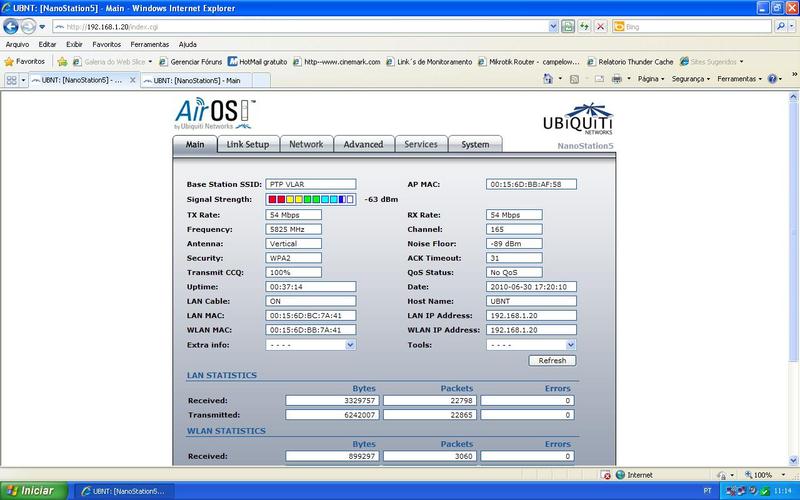Expand the address bar history dropdown
This screenshot has height=500, width=800.
553,27
